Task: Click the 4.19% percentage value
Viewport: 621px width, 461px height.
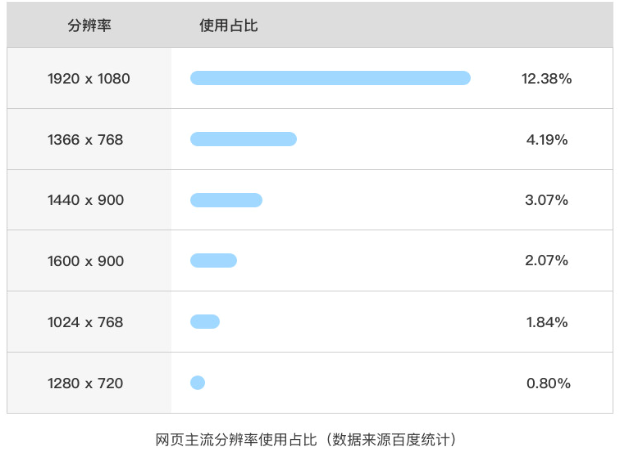Action: tap(547, 139)
